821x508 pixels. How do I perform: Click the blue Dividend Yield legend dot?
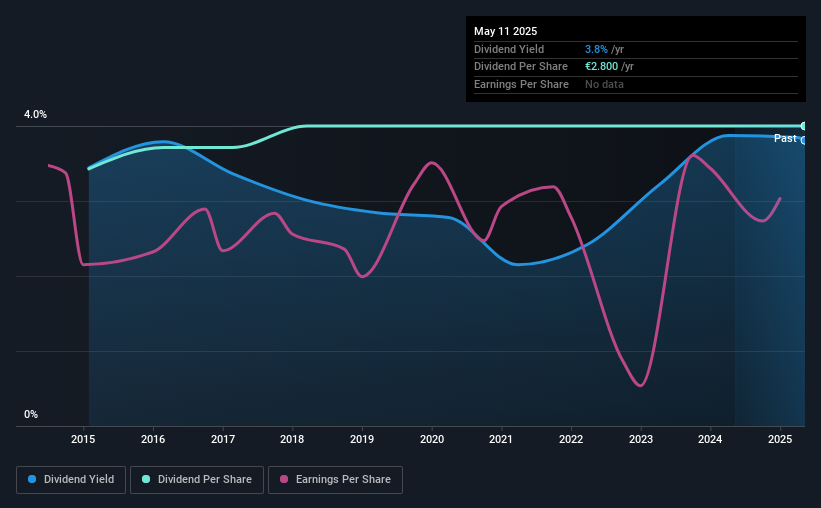(x=32, y=479)
